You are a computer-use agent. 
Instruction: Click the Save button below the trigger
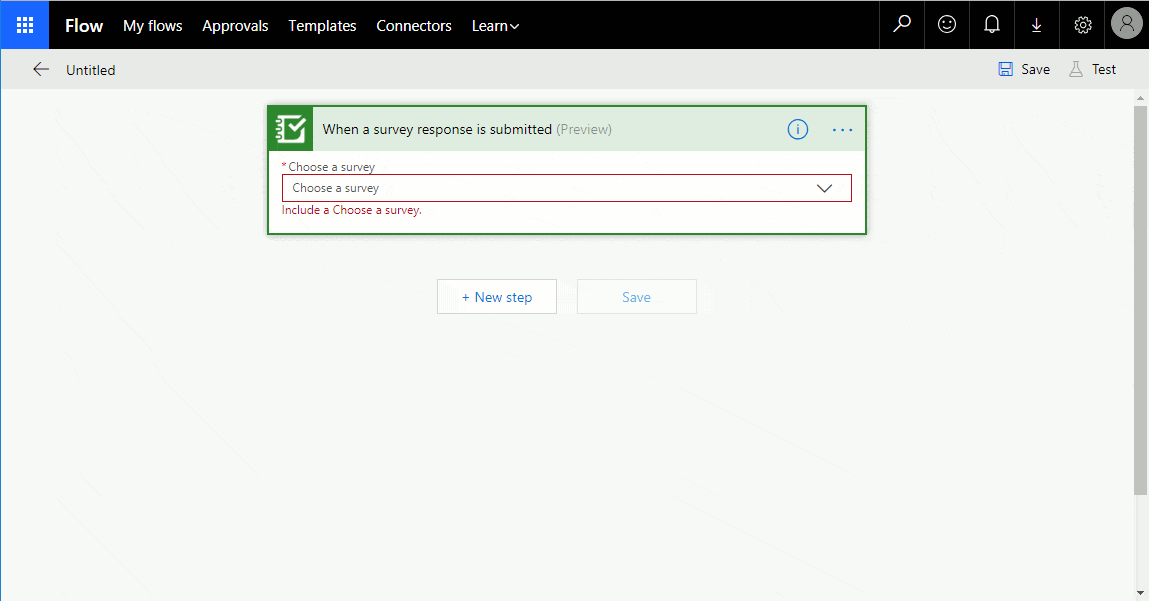pos(636,297)
